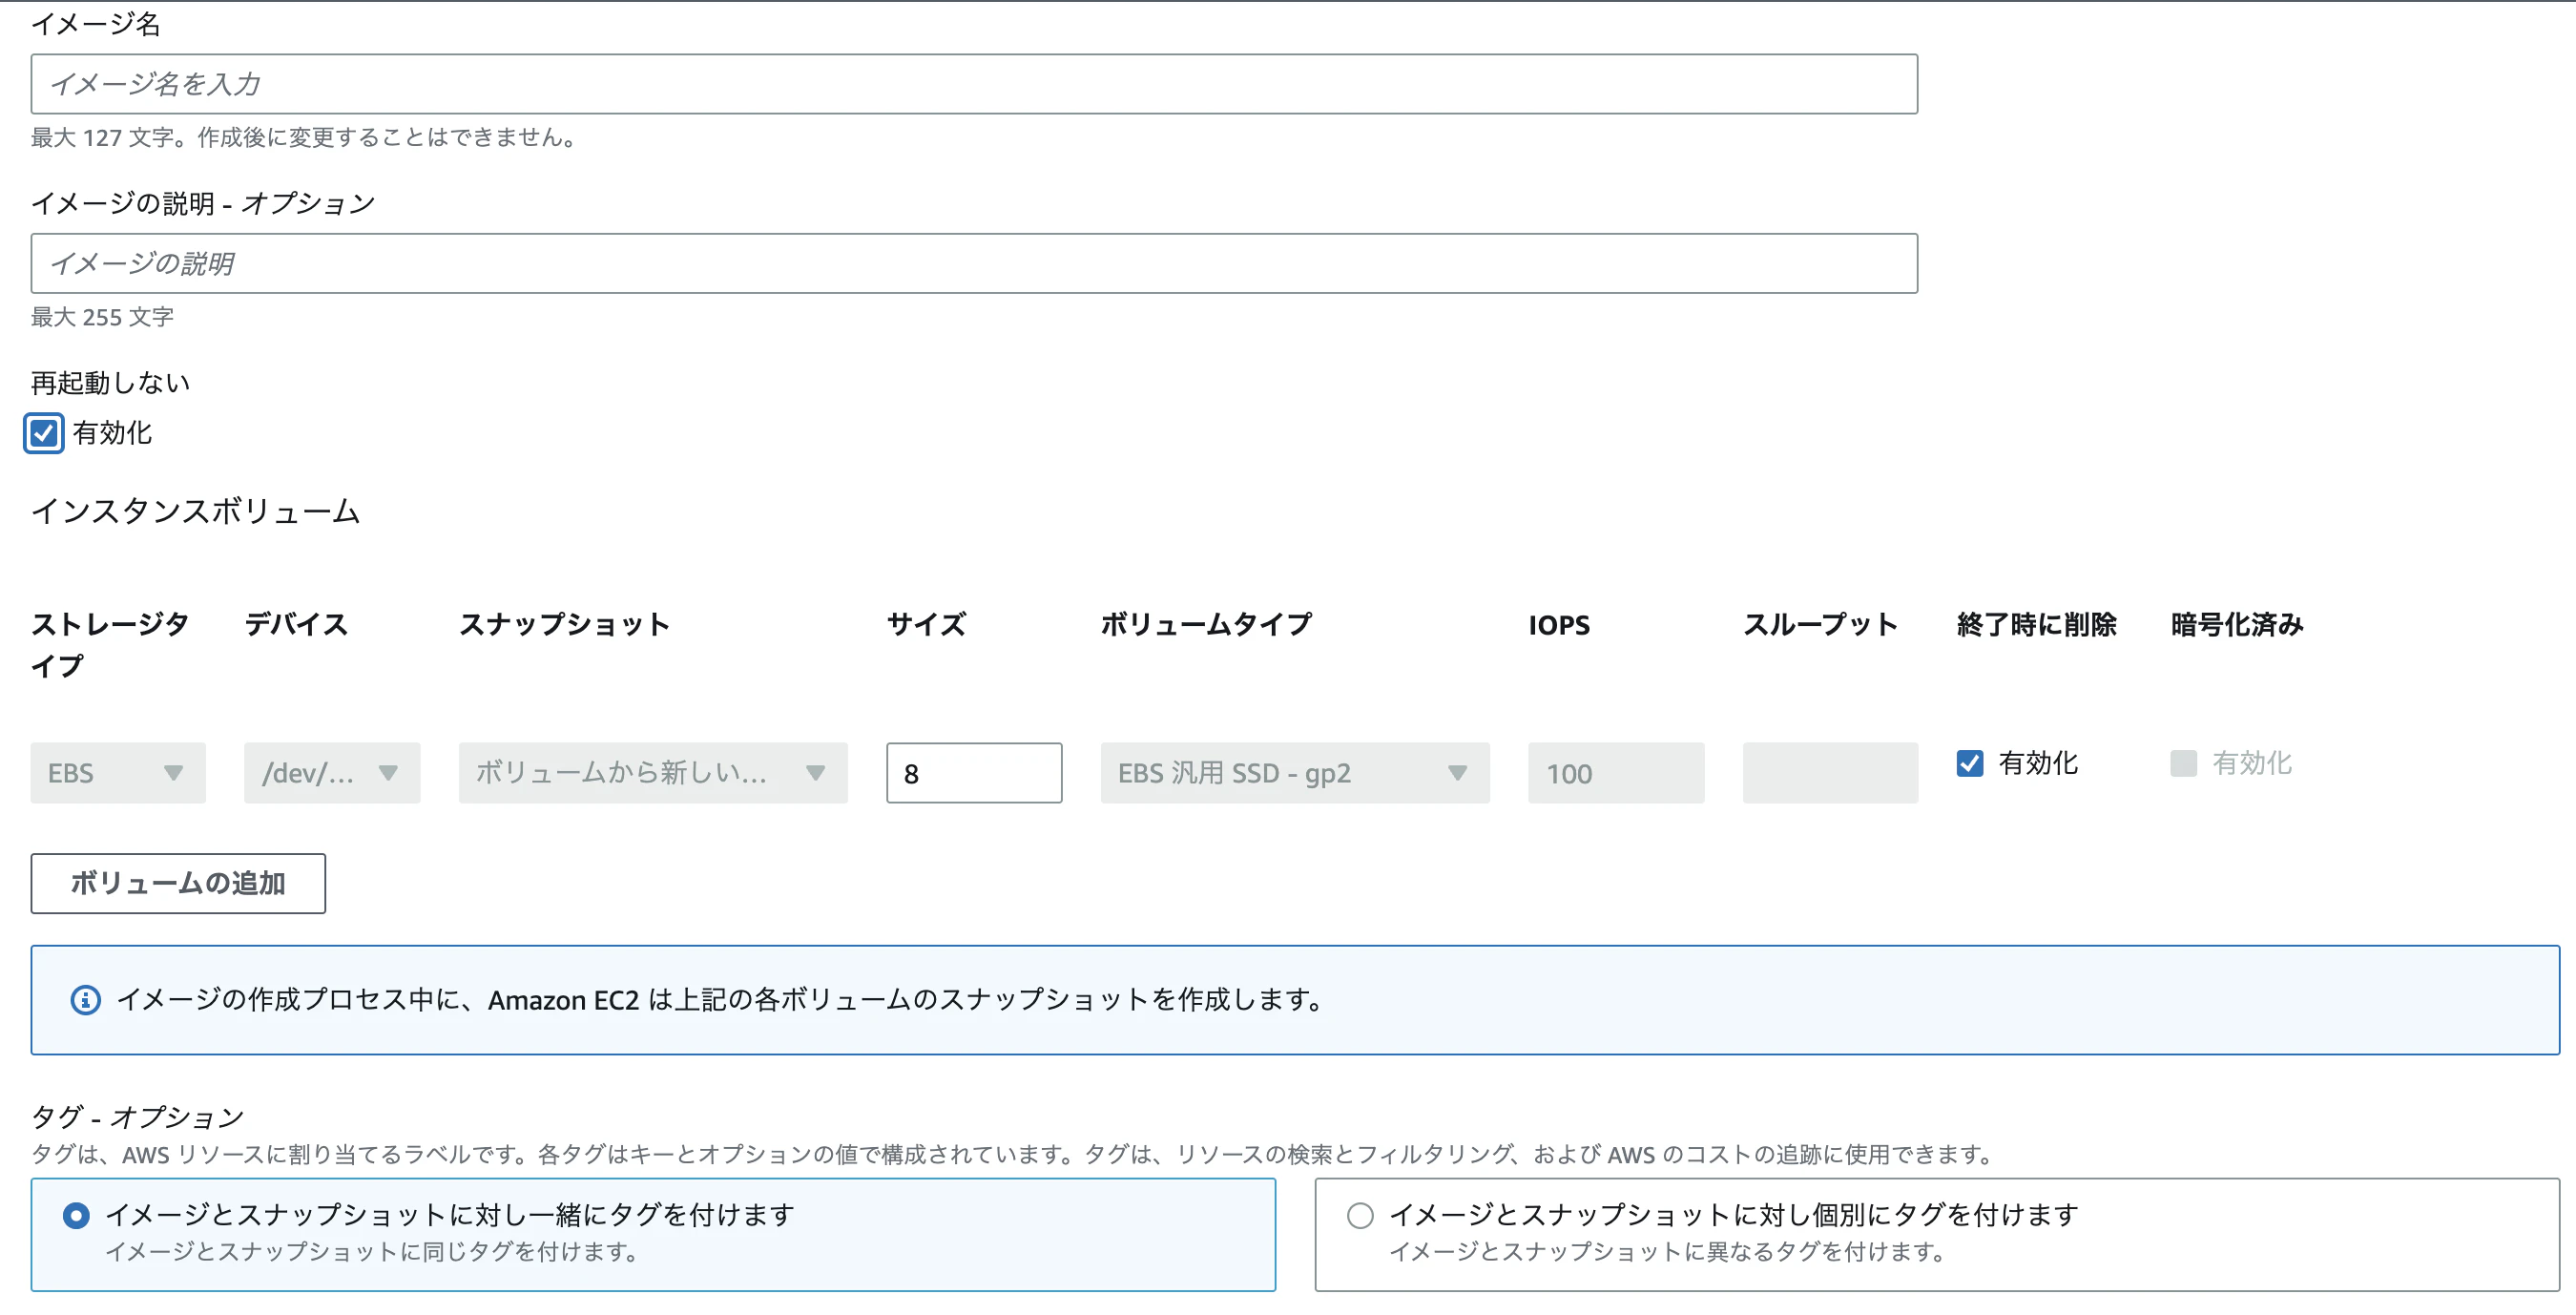Click the スナップショット column header
Viewport: 2576px width, 1315px height.
tap(564, 625)
